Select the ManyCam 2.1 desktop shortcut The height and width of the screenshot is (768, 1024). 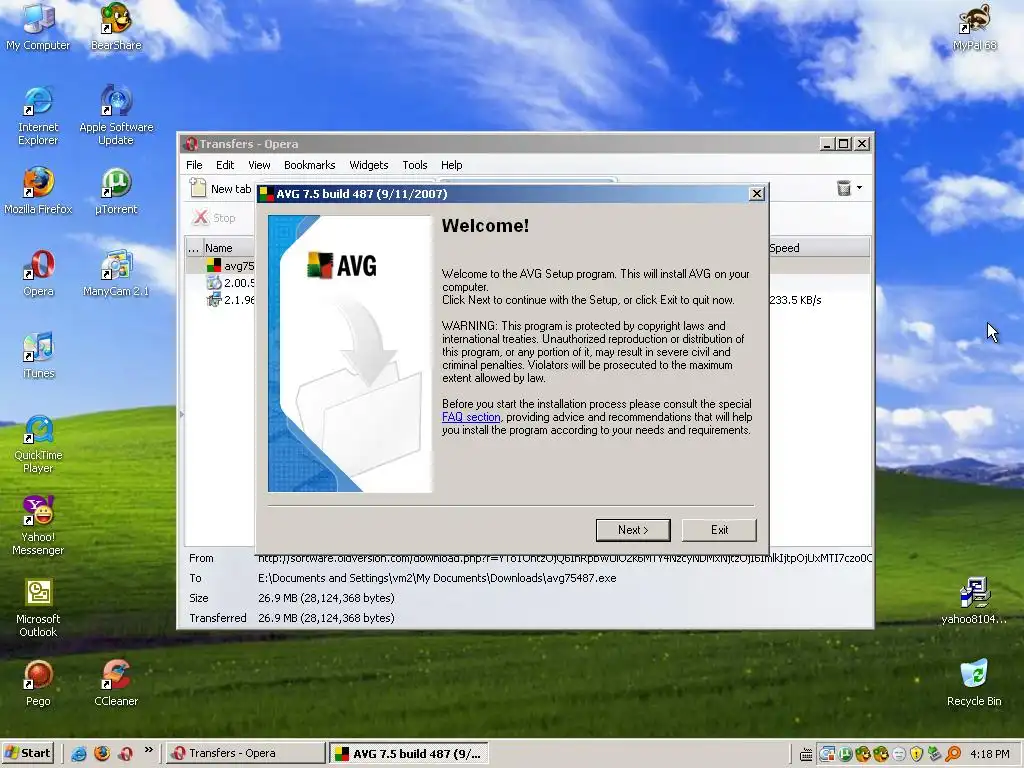point(116,274)
